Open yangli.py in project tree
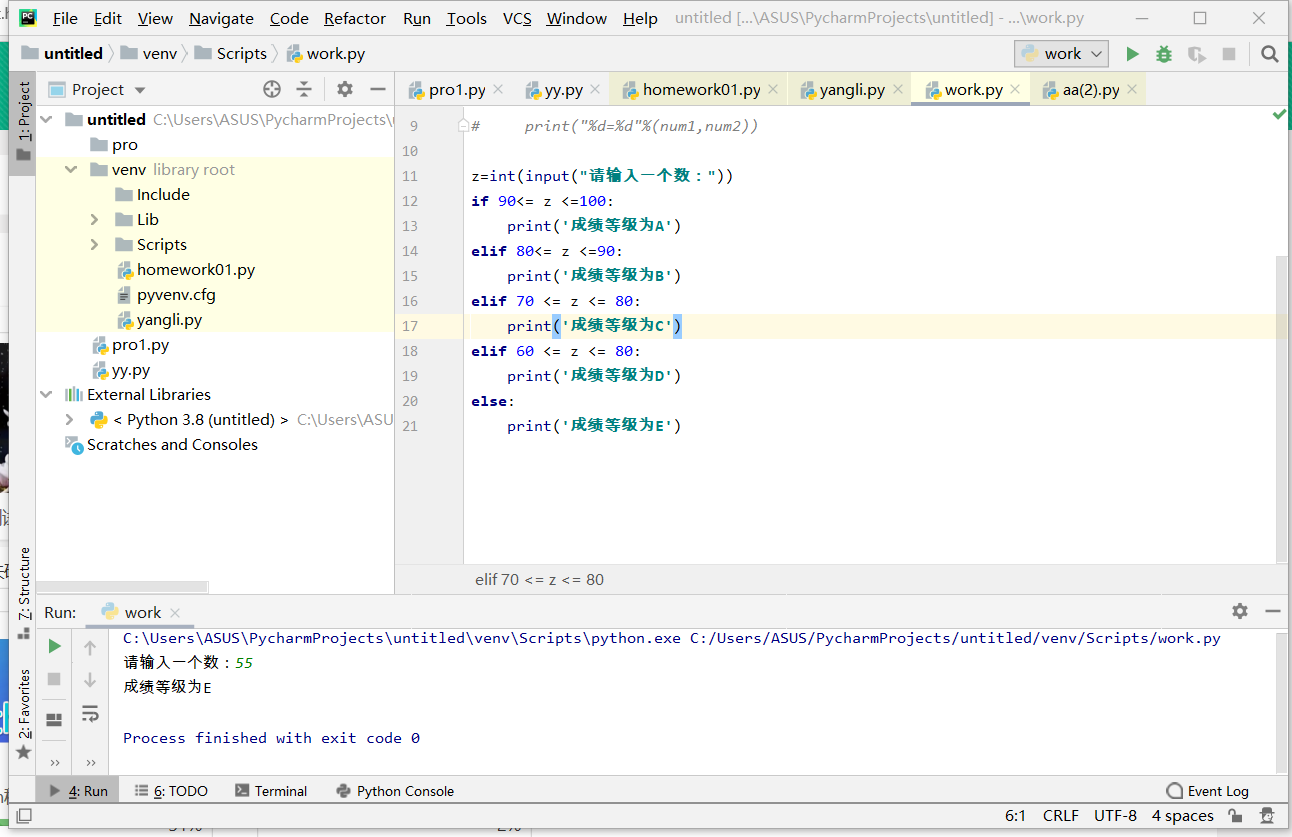Screen dimensions: 1292x837 coord(169,320)
